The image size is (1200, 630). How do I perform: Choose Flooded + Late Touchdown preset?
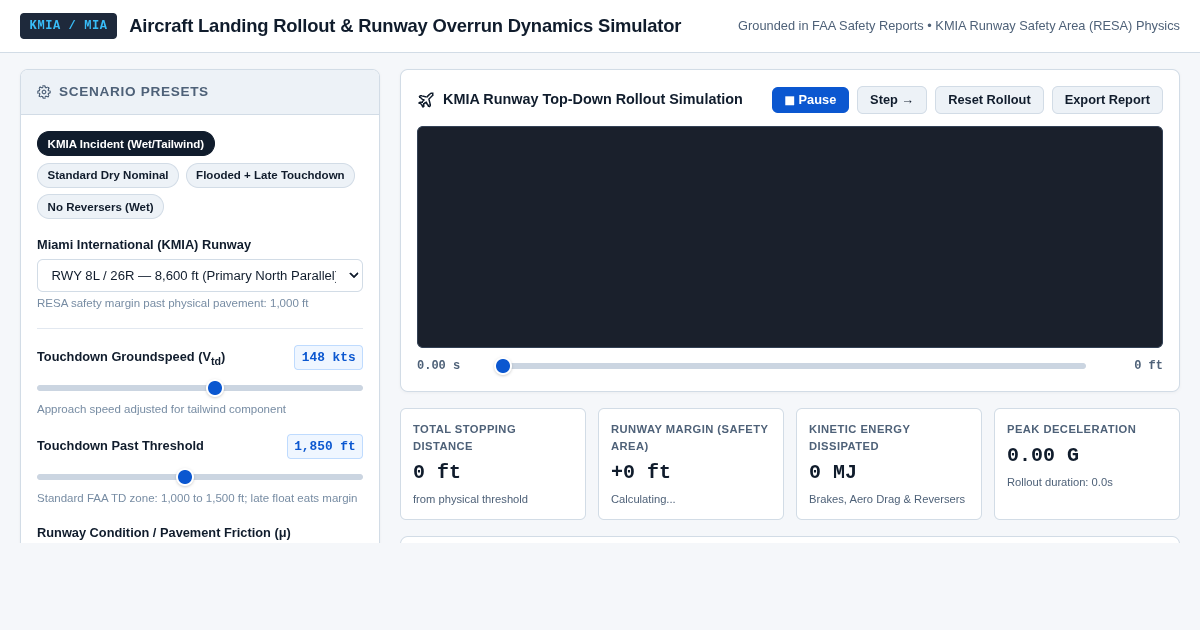pos(270,176)
